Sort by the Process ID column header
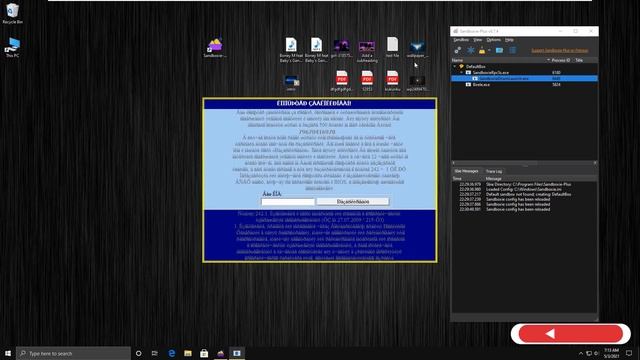The height and width of the screenshot is (360, 640). coord(561,60)
